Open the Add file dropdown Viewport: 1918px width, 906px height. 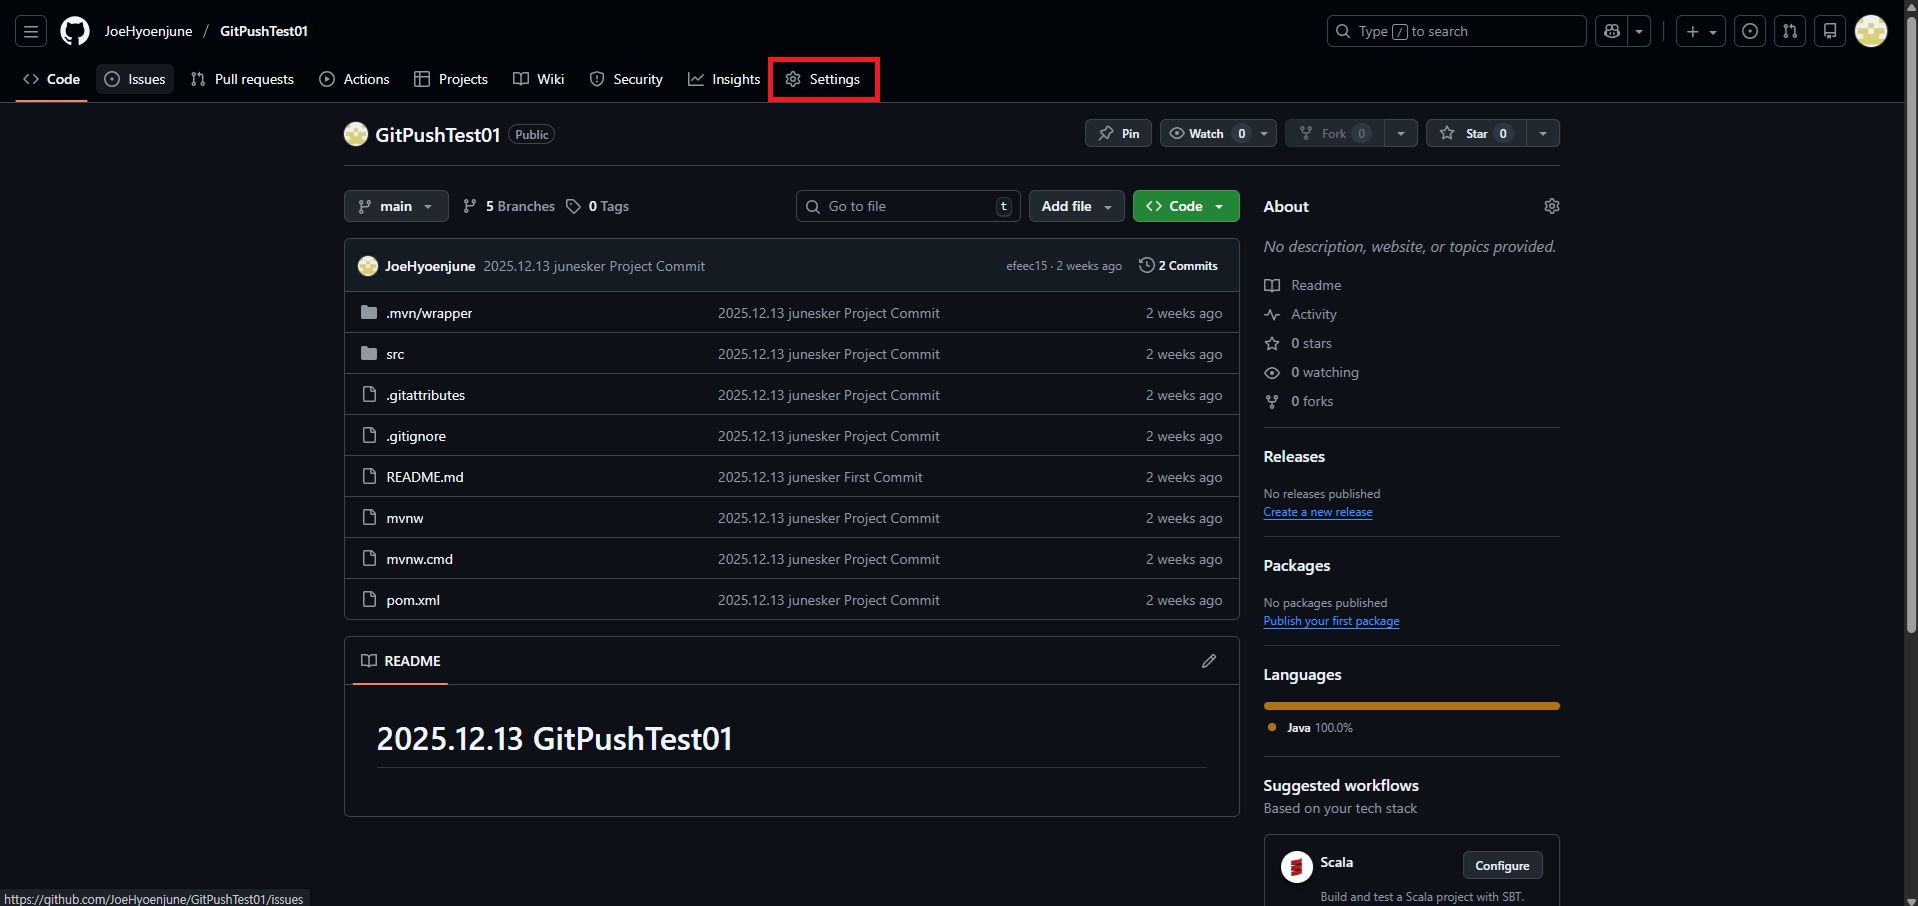[1077, 206]
